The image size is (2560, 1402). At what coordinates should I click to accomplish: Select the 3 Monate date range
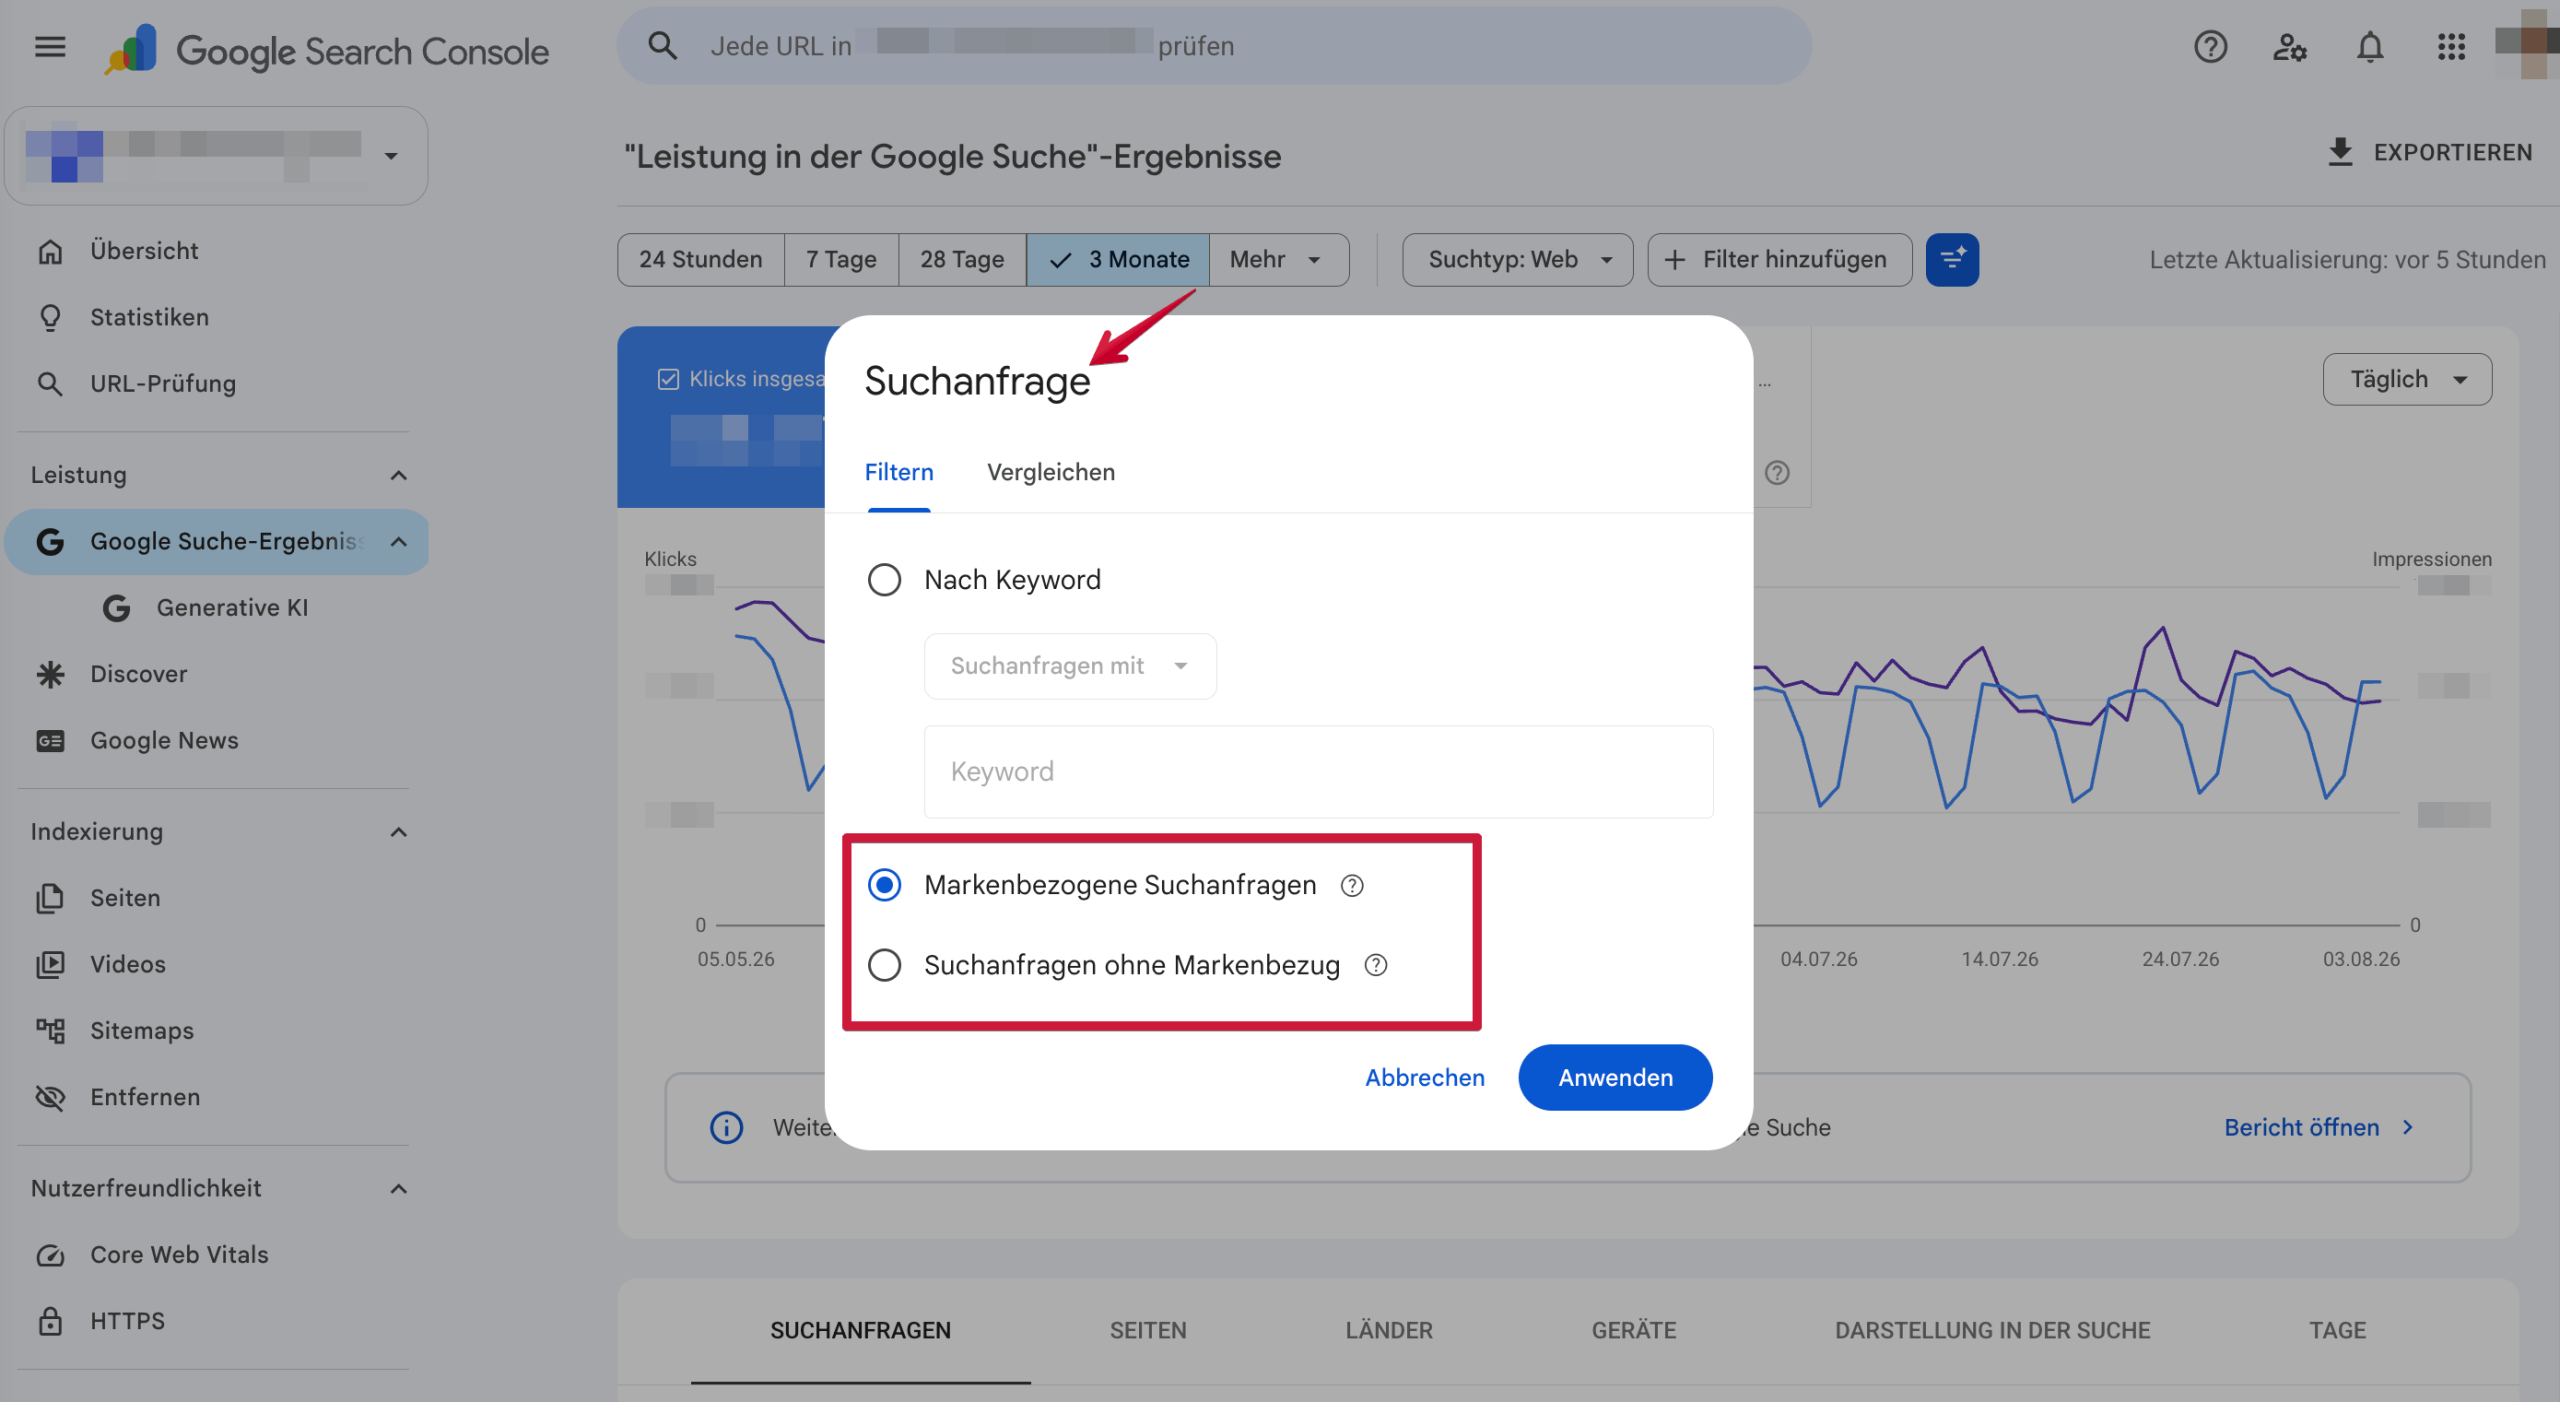coord(1118,260)
